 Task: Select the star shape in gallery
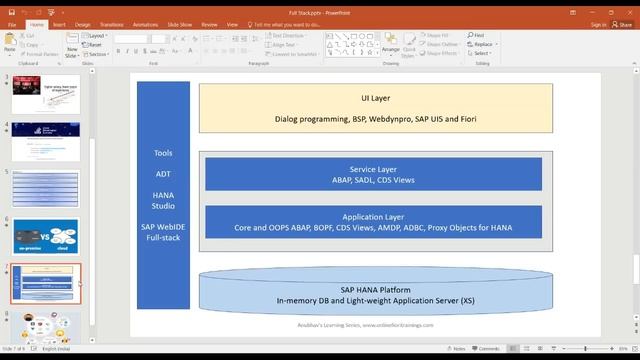tap(370, 52)
